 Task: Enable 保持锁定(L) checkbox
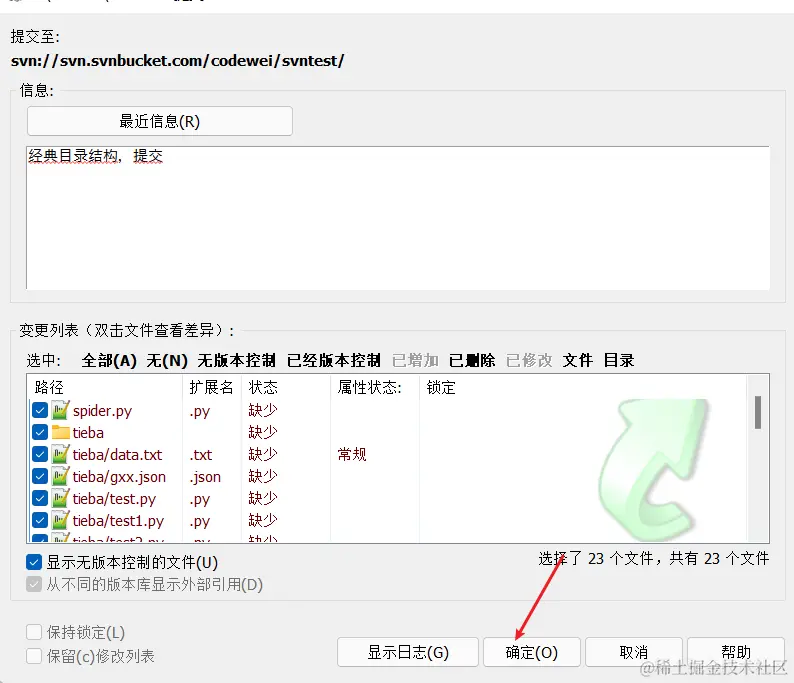tap(34, 632)
